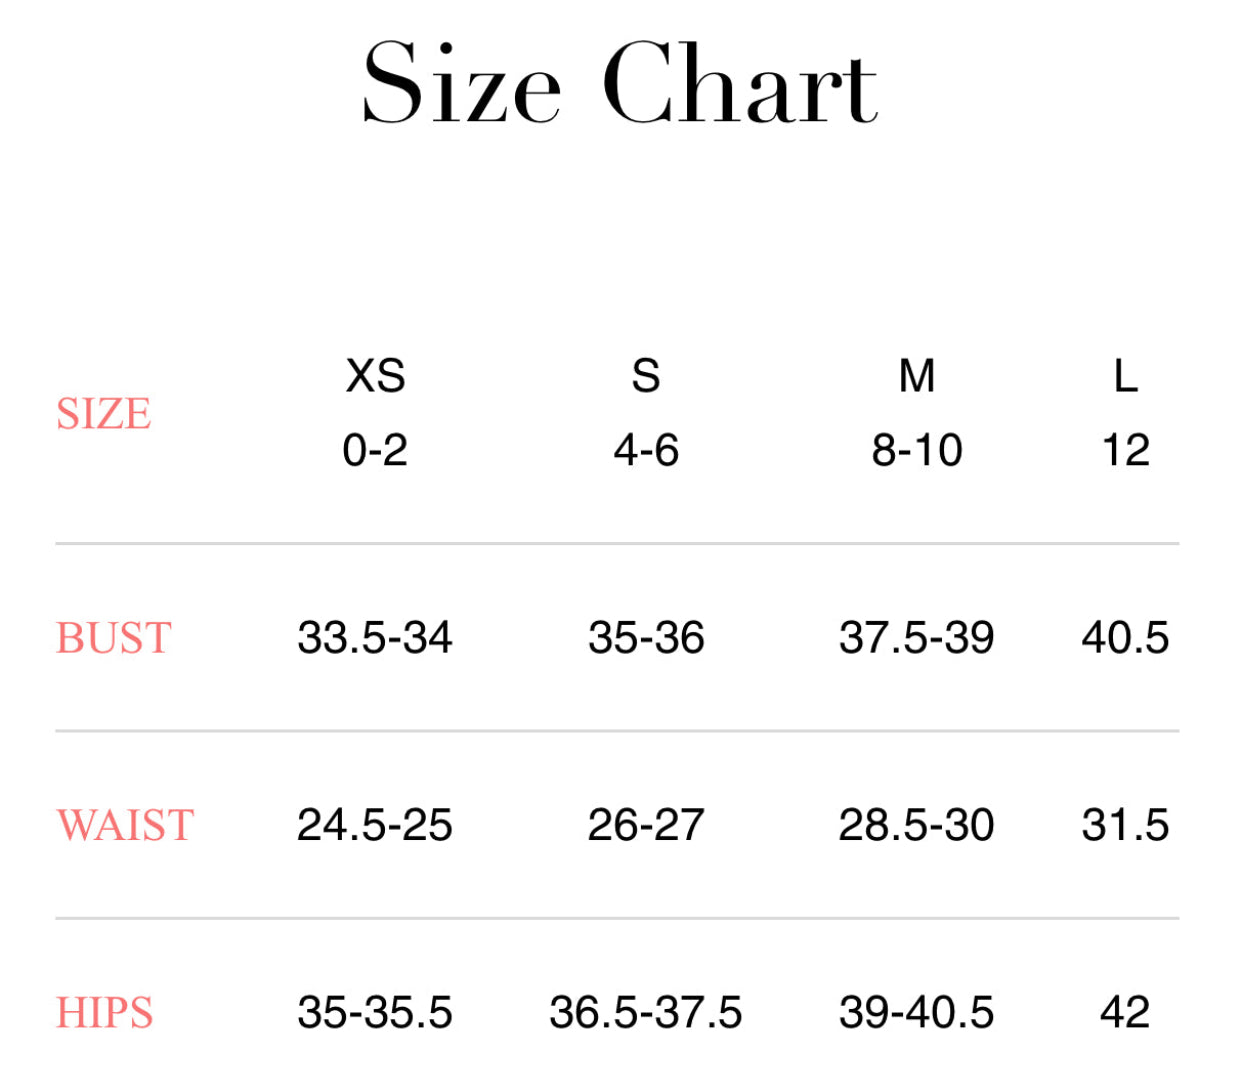Select the M column header
This screenshot has height=1091, width=1242.
pyautogui.click(x=917, y=377)
